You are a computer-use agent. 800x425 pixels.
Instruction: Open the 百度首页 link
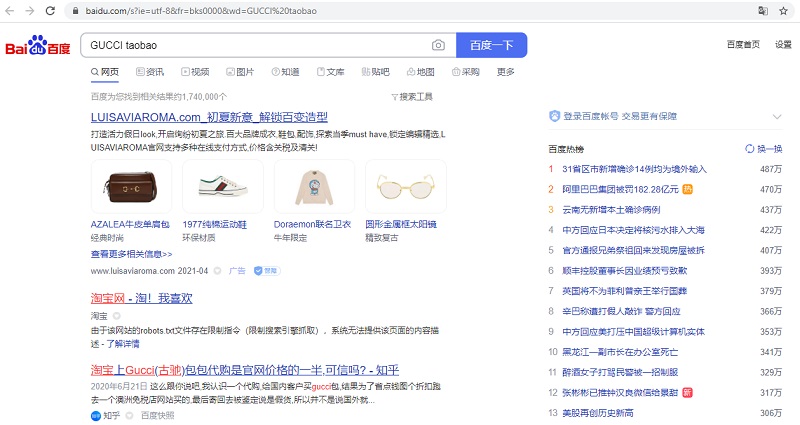pyautogui.click(x=743, y=44)
